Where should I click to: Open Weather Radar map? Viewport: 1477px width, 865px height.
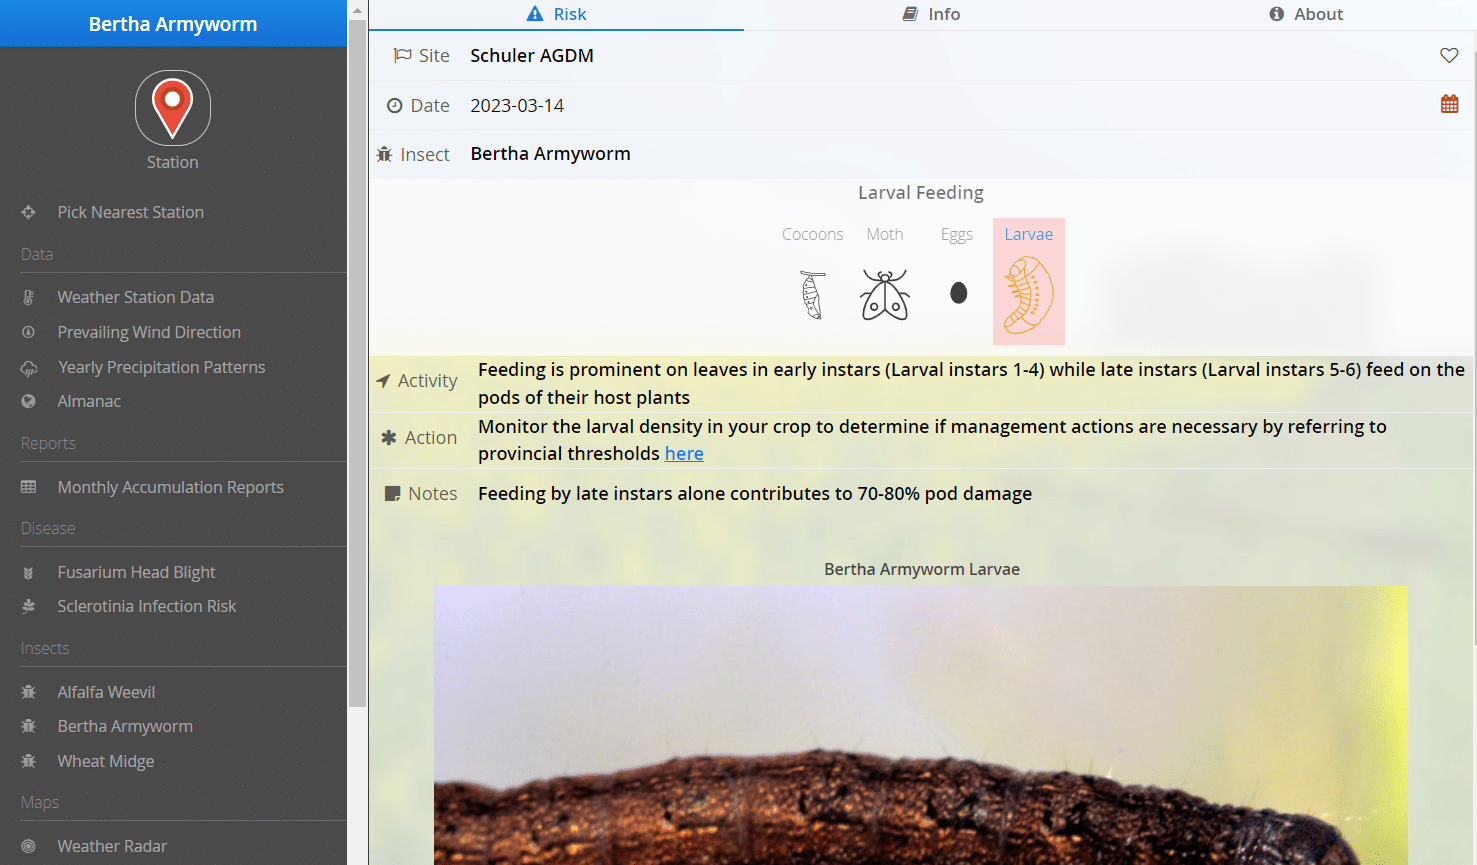tap(112, 846)
